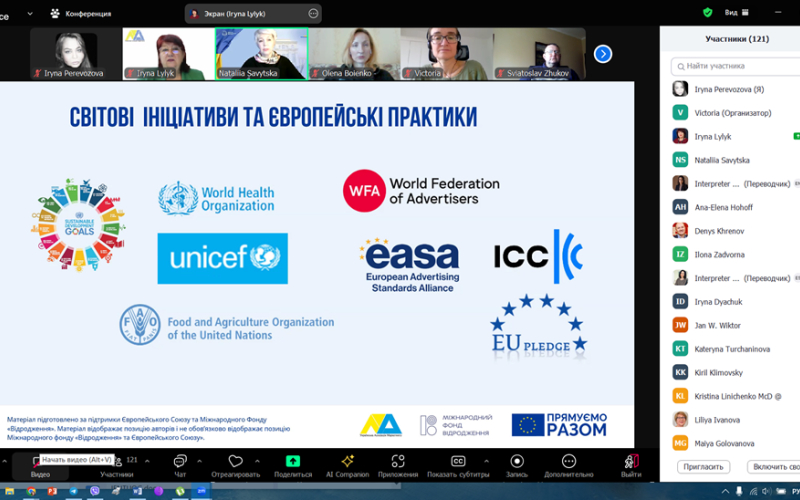Screen dimensions: 800x500
Task: Select Iryna Lylyk in participants list
Action: click(x=733, y=136)
